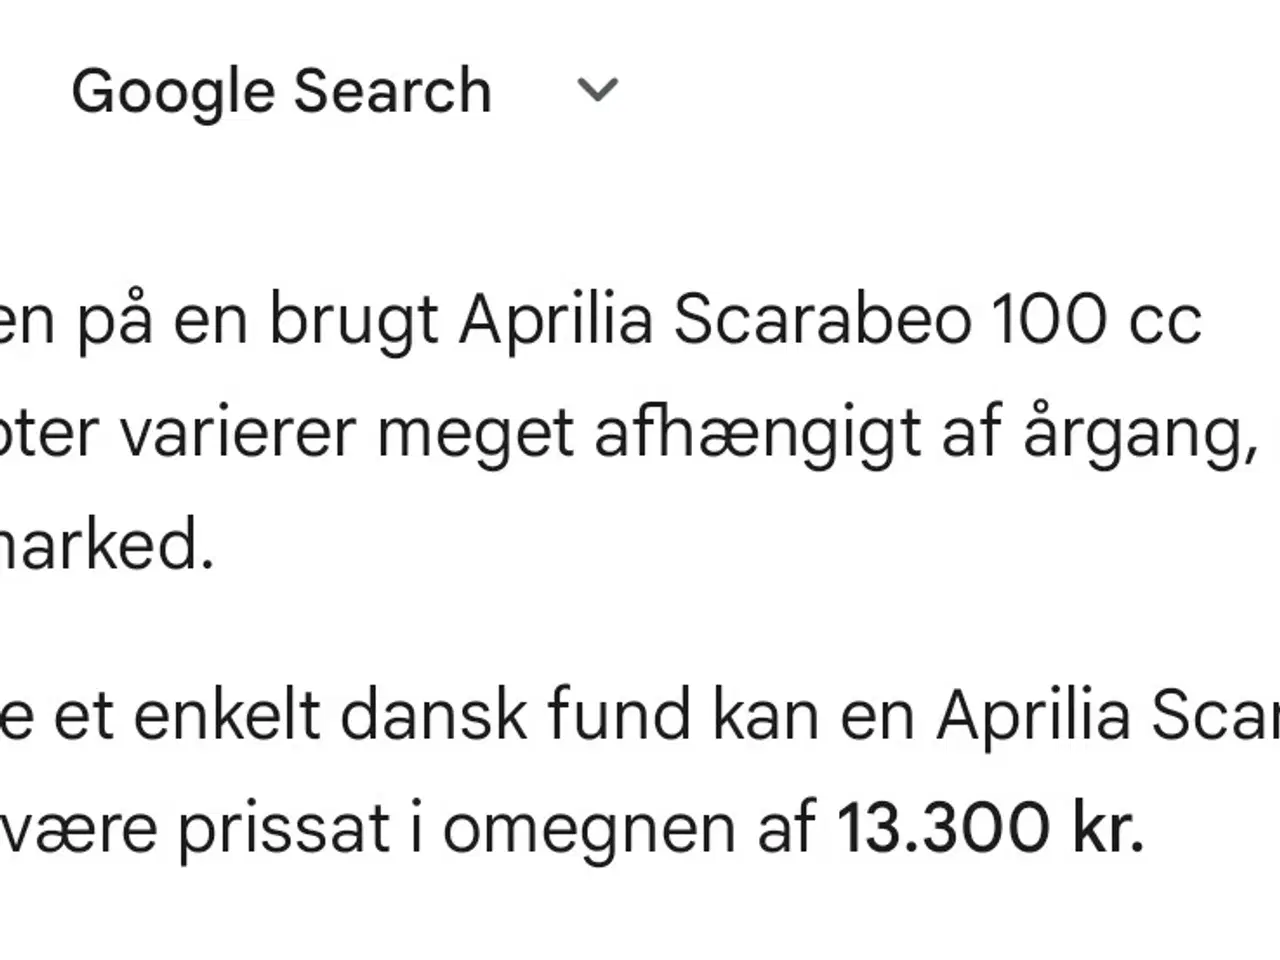Expand the chevron next to Google Search

pyautogui.click(x=597, y=91)
